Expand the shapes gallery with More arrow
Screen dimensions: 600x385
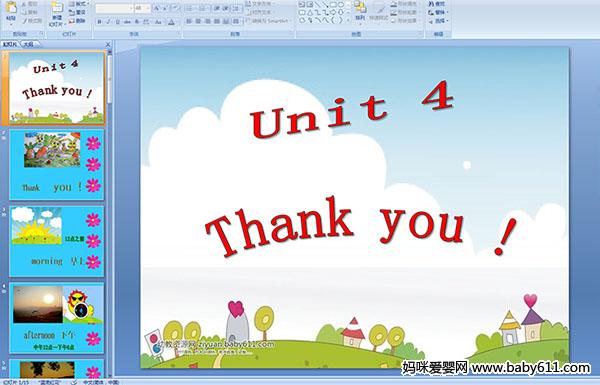pyautogui.click(x=349, y=21)
